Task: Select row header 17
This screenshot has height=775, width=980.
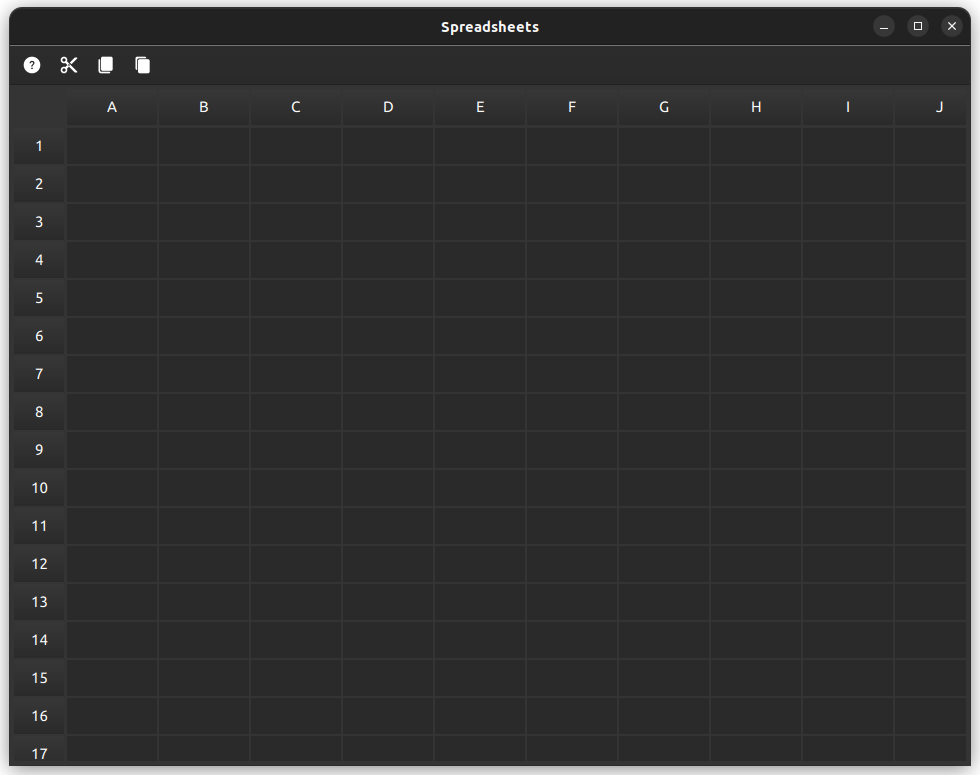Action: coord(38,754)
